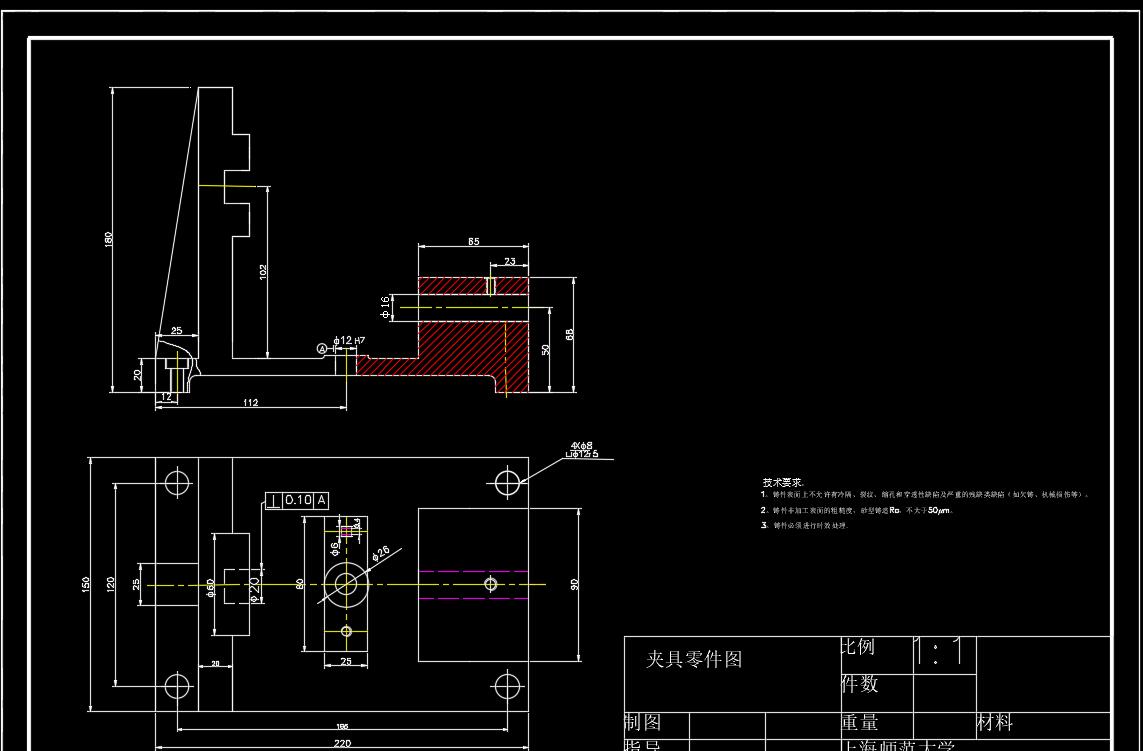This screenshot has width=1143, height=751.
Task: Select the perpendicularity tolerance frame 0.10 A
Action: (x=297, y=501)
